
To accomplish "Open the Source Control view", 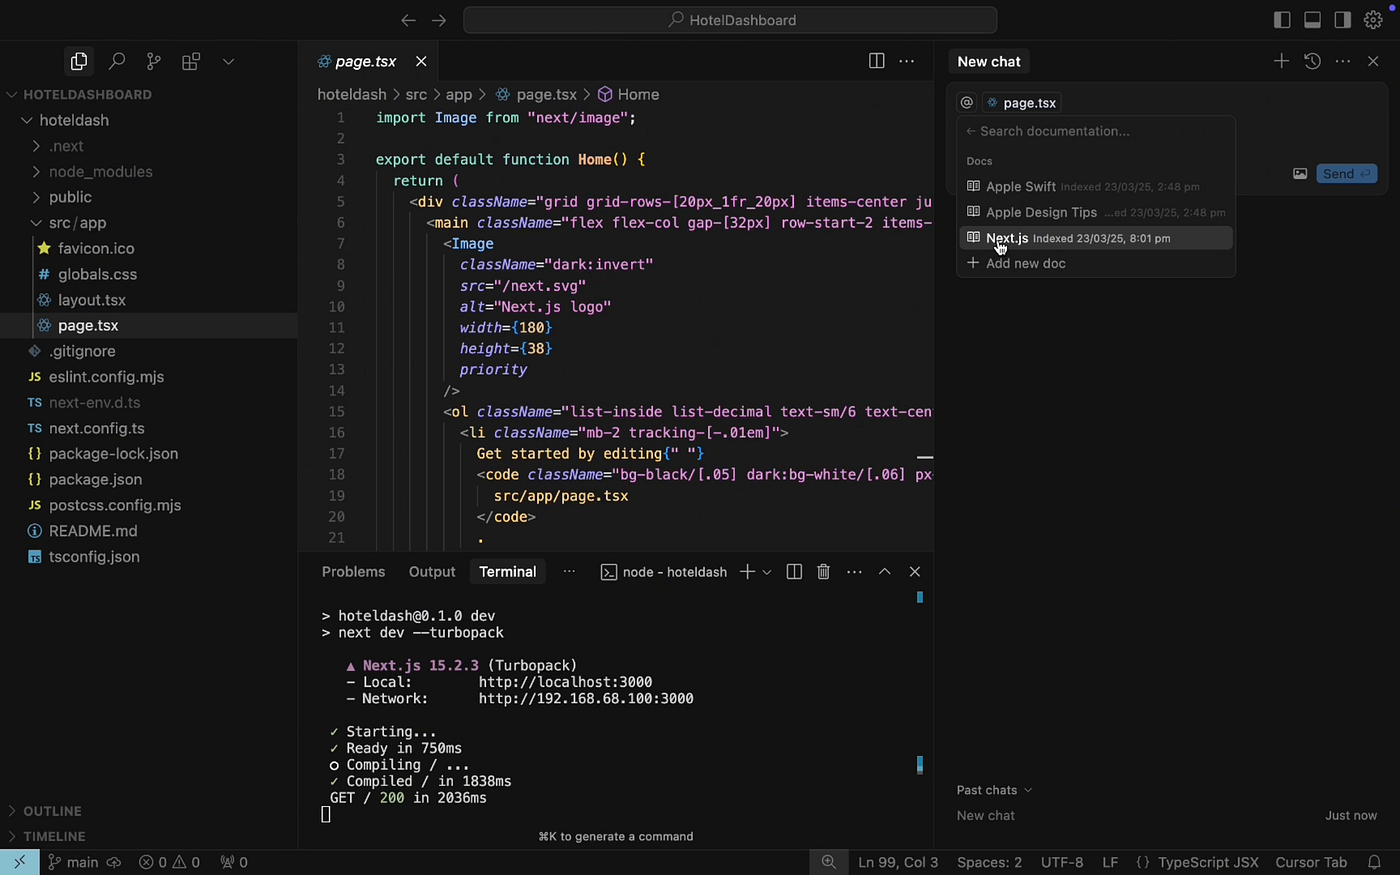I will (x=153, y=61).
